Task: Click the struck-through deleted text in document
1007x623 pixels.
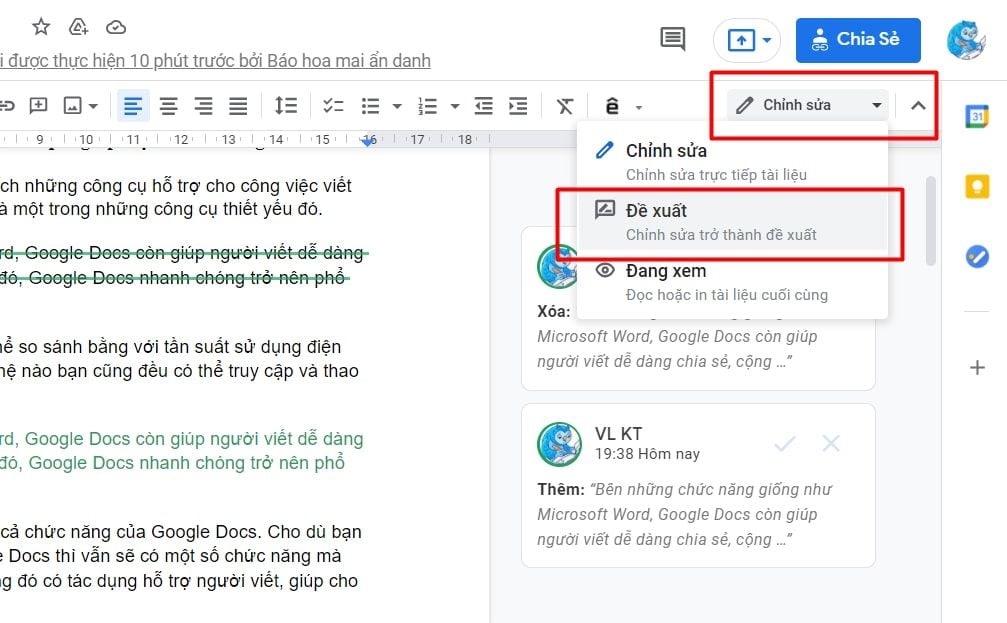Action: (x=183, y=265)
